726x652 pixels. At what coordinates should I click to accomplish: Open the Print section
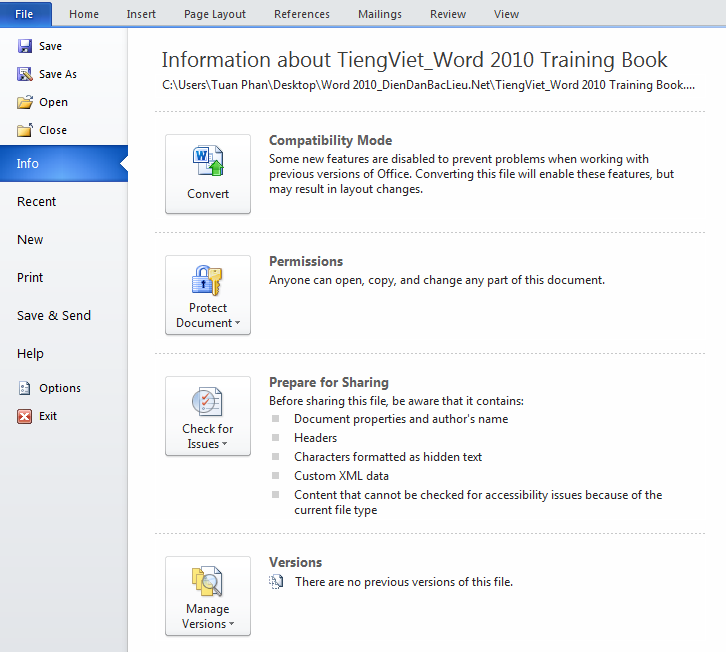pos(30,277)
